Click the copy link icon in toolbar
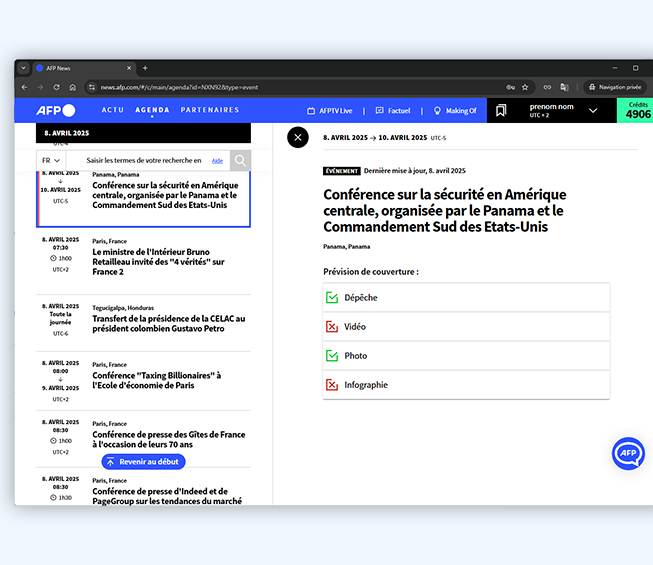 click(x=547, y=87)
